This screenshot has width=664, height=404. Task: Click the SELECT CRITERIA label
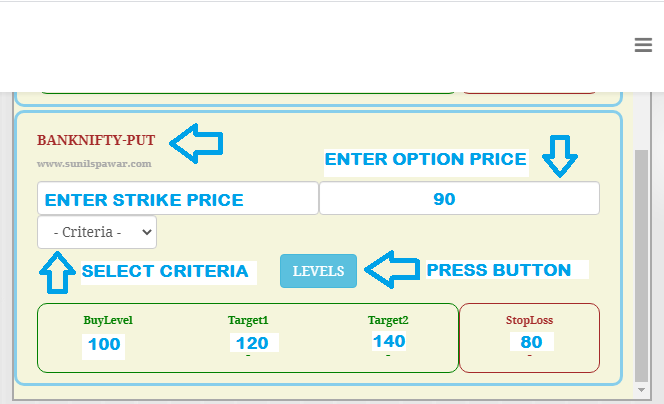point(164,271)
